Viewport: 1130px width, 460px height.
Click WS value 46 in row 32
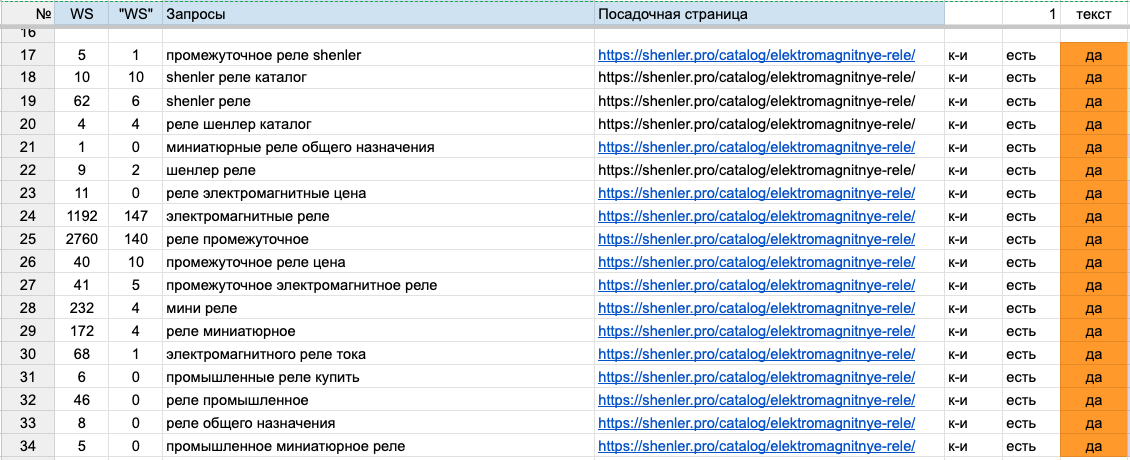pos(81,400)
